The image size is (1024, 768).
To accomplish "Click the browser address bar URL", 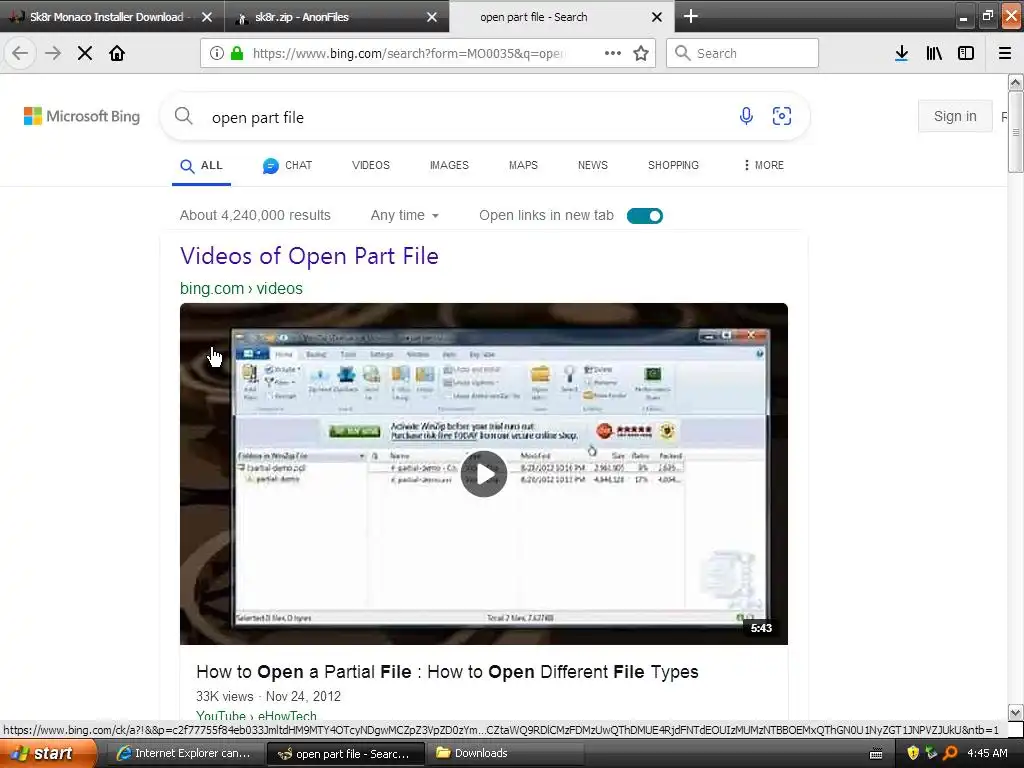I will tap(409, 54).
